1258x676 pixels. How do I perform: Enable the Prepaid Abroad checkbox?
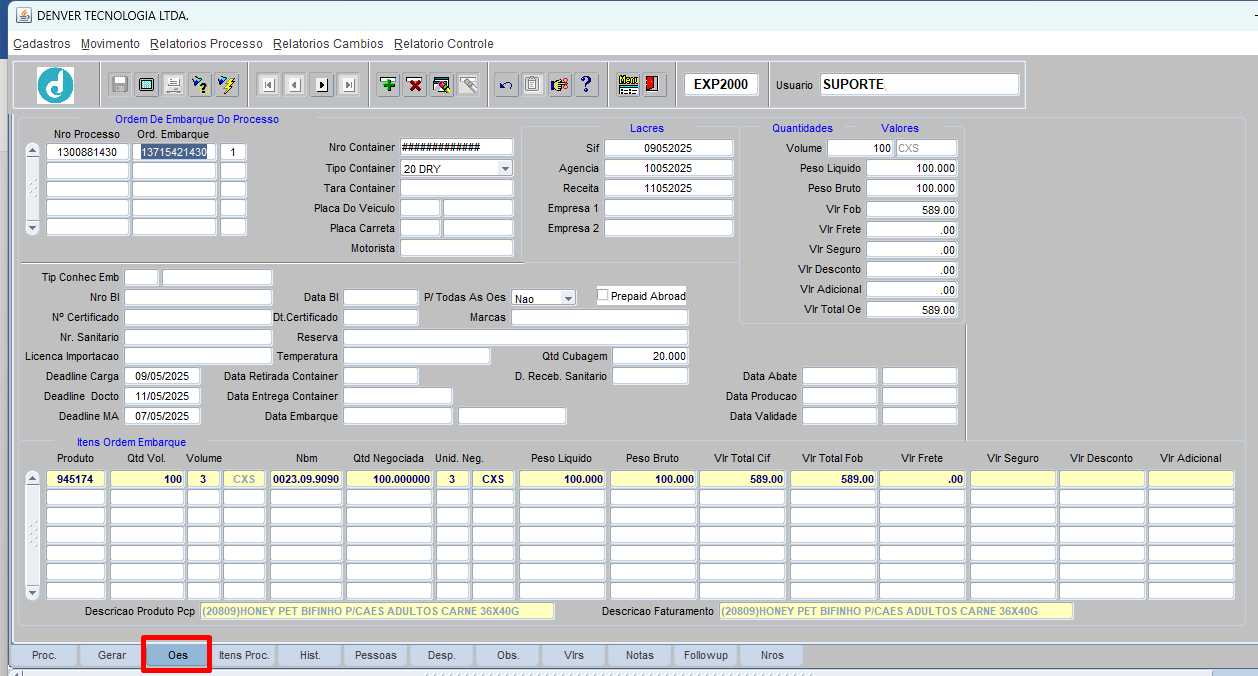click(x=603, y=295)
